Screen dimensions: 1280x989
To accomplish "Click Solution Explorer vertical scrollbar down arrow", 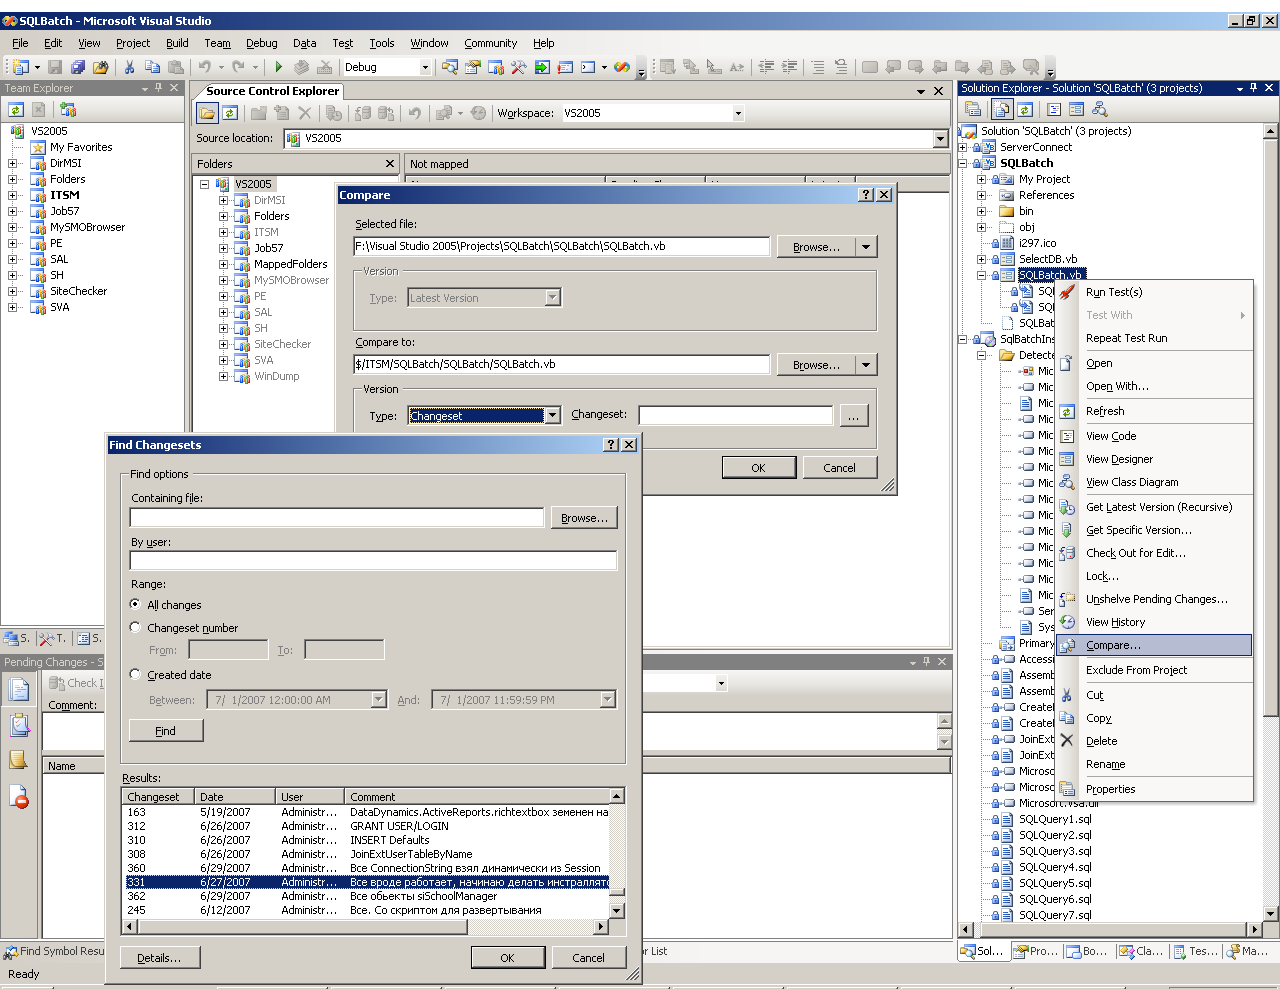I will pos(1270,912).
